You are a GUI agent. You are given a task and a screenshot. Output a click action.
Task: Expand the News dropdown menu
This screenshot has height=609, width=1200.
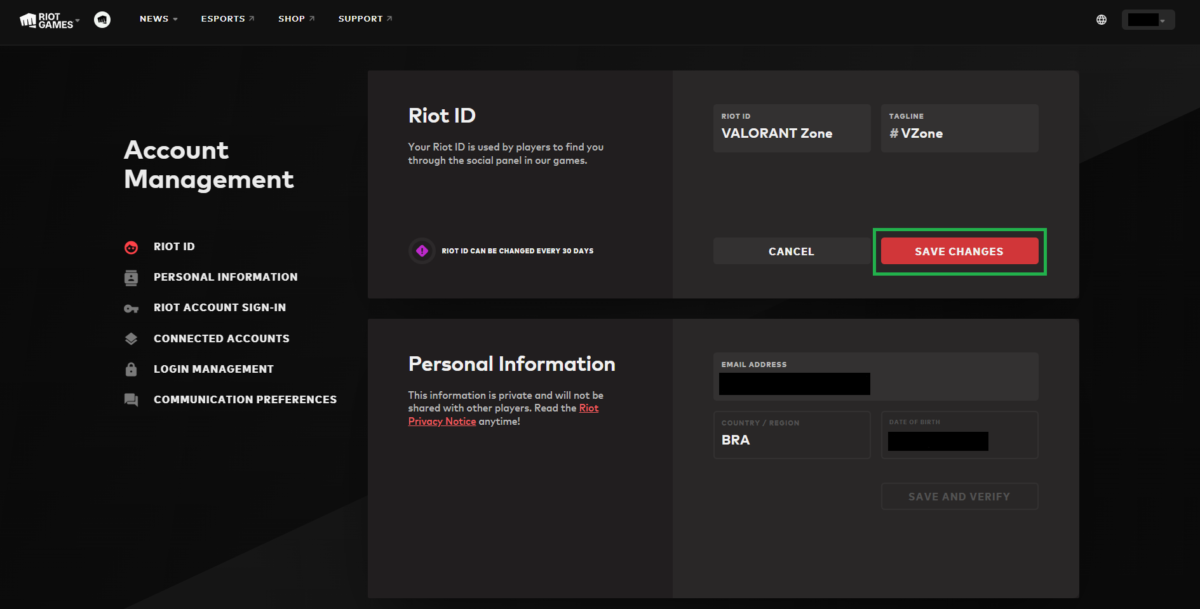(x=158, y=19)
